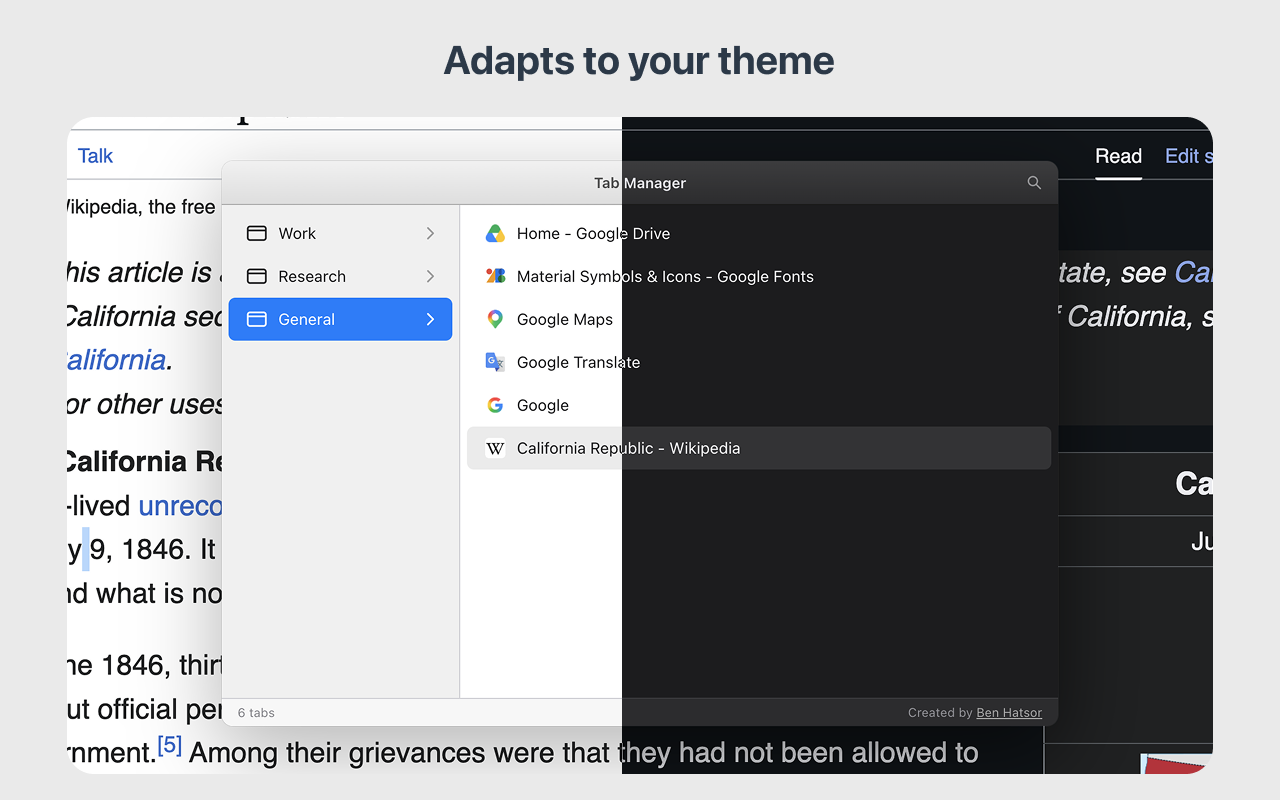Select California Republic - Wikipedia tab entry
This screenshot has height=800, width=1280.
(759, 448)
